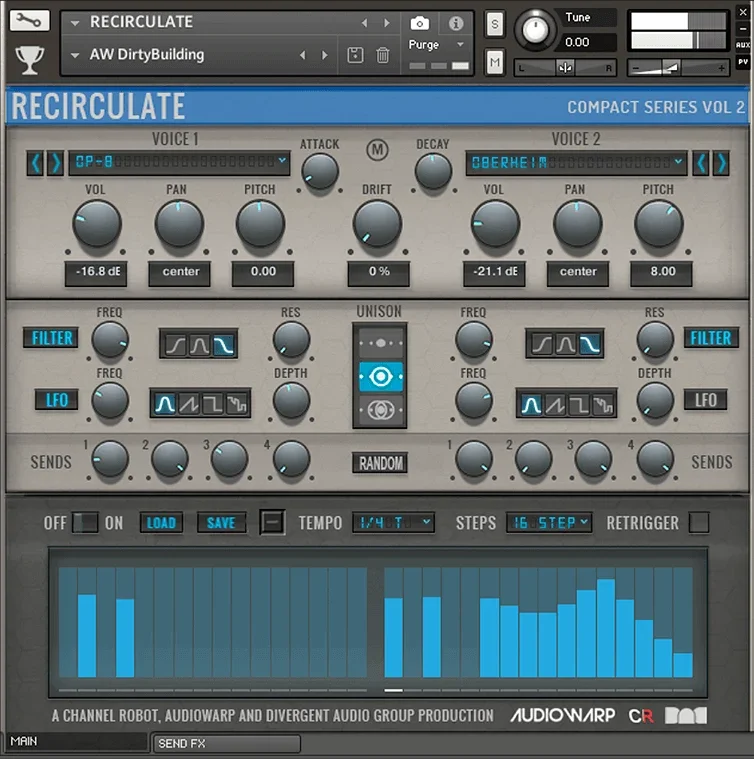Select sawtooth LFO waveform for Voice 2
This screenshot has width=754, height=759.
point(555,405)
